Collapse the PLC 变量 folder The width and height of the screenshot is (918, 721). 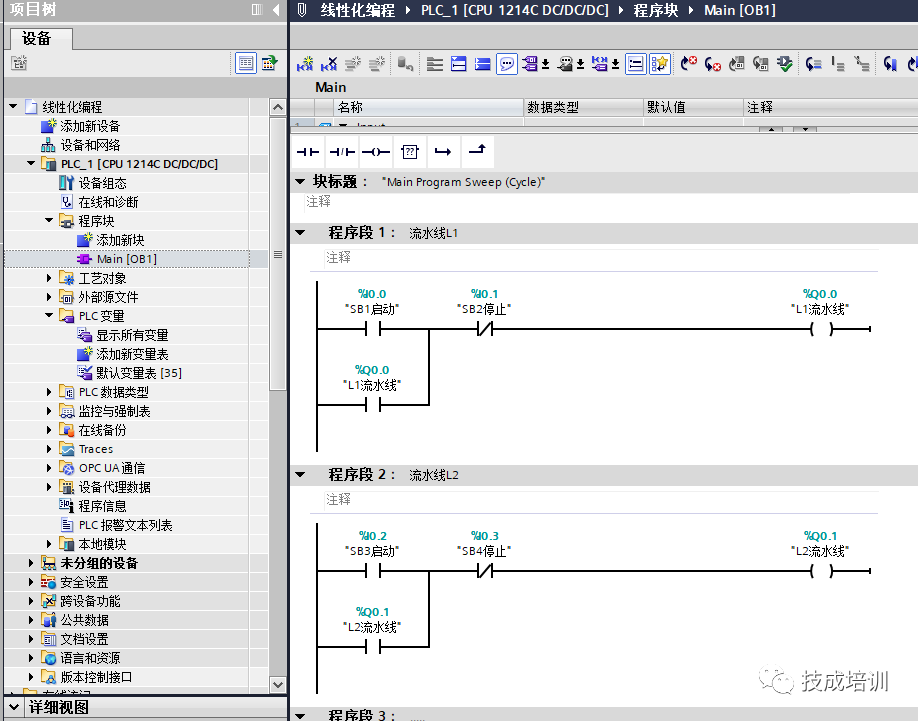tap(49, 315)
